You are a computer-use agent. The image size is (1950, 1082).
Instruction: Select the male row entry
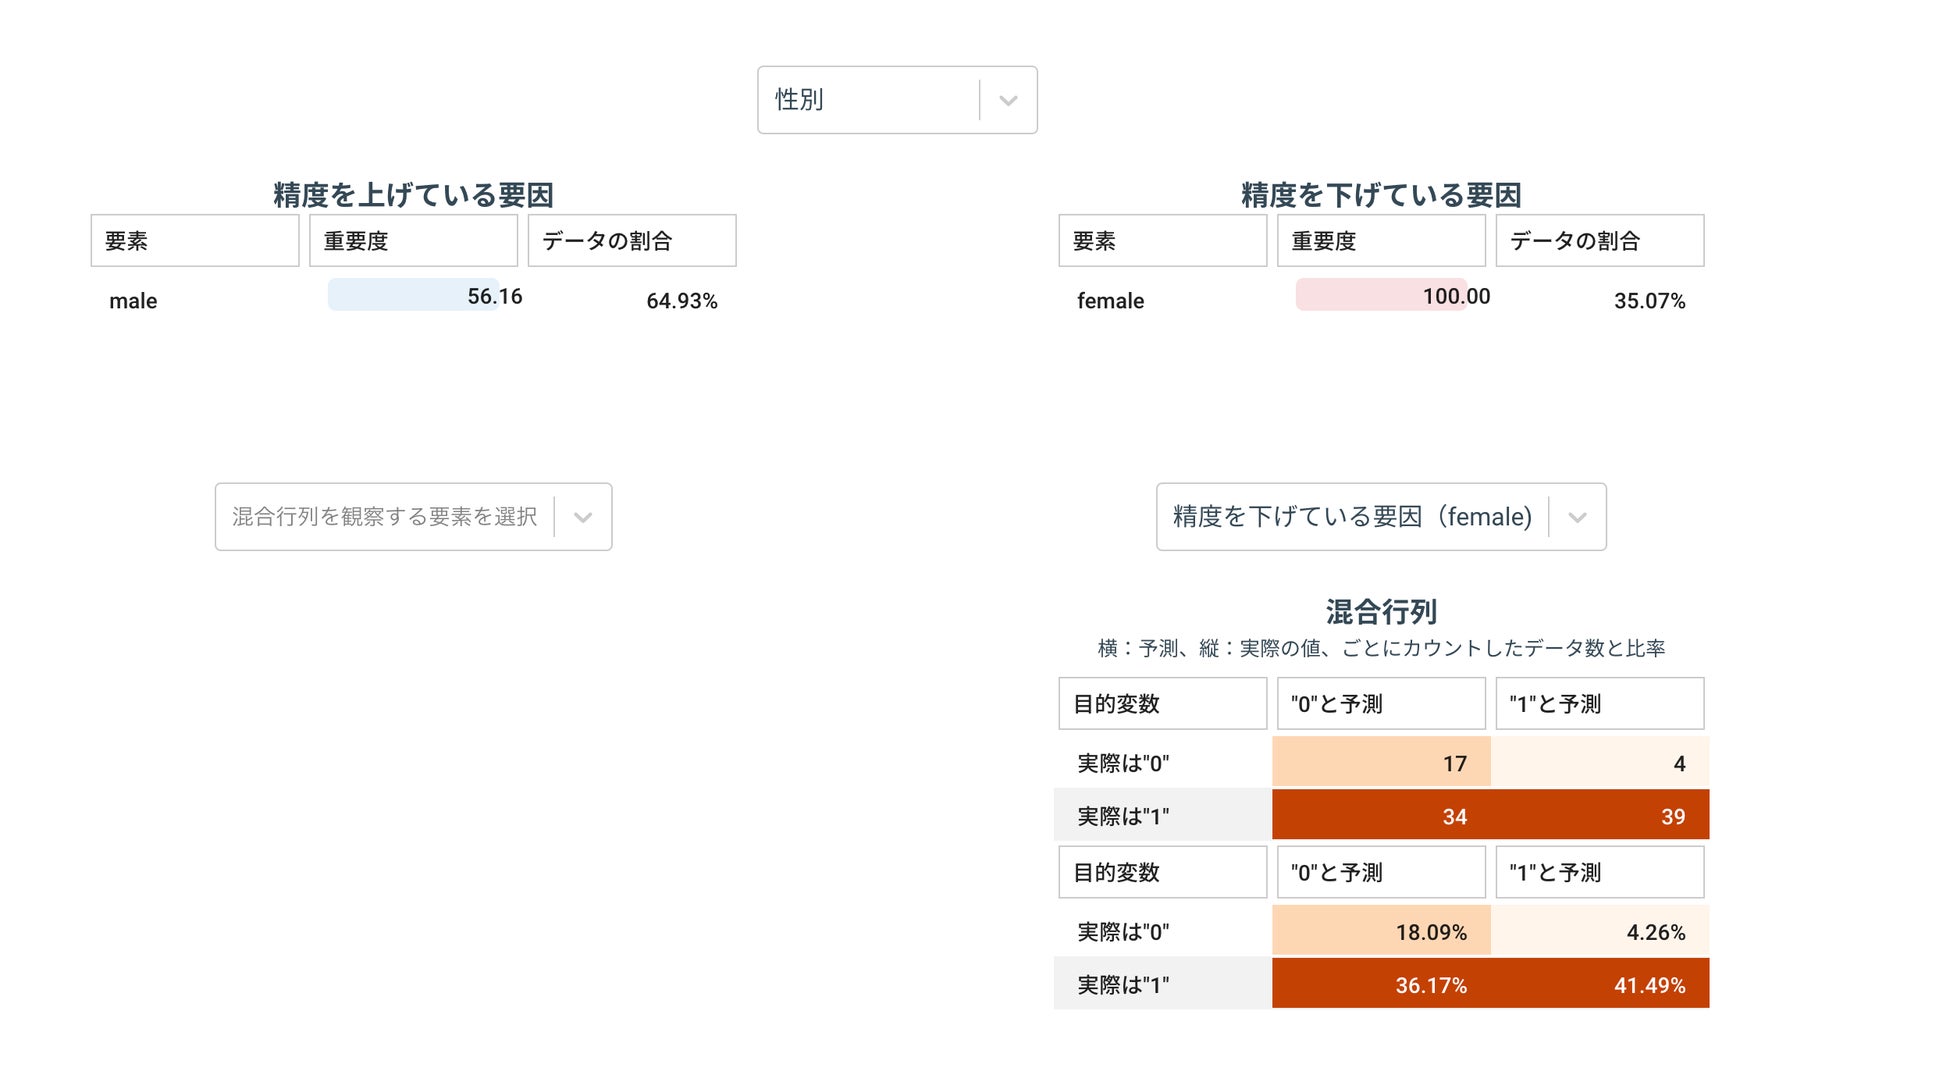132,300
